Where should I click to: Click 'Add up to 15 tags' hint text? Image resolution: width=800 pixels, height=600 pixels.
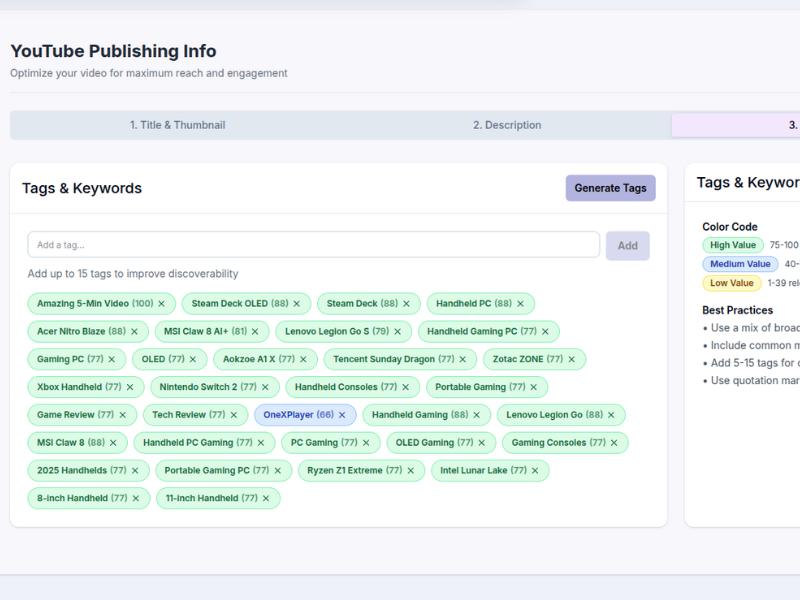(x=133, y=273)
